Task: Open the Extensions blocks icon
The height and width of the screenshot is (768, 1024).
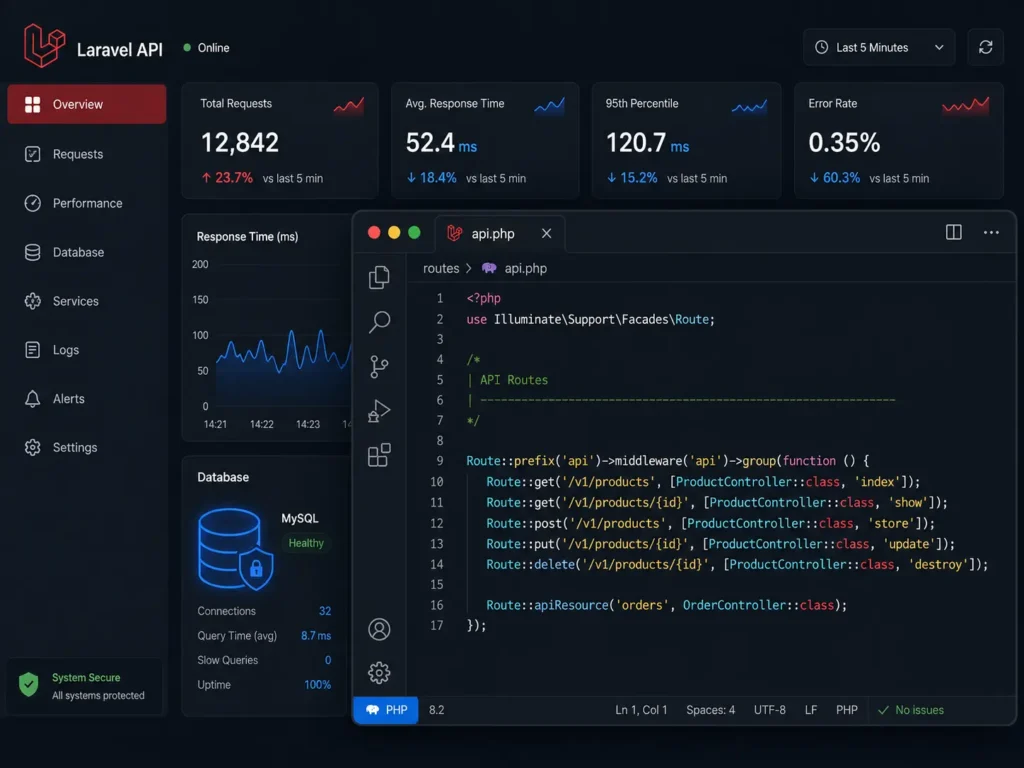Action: click(x=379, y=455)
